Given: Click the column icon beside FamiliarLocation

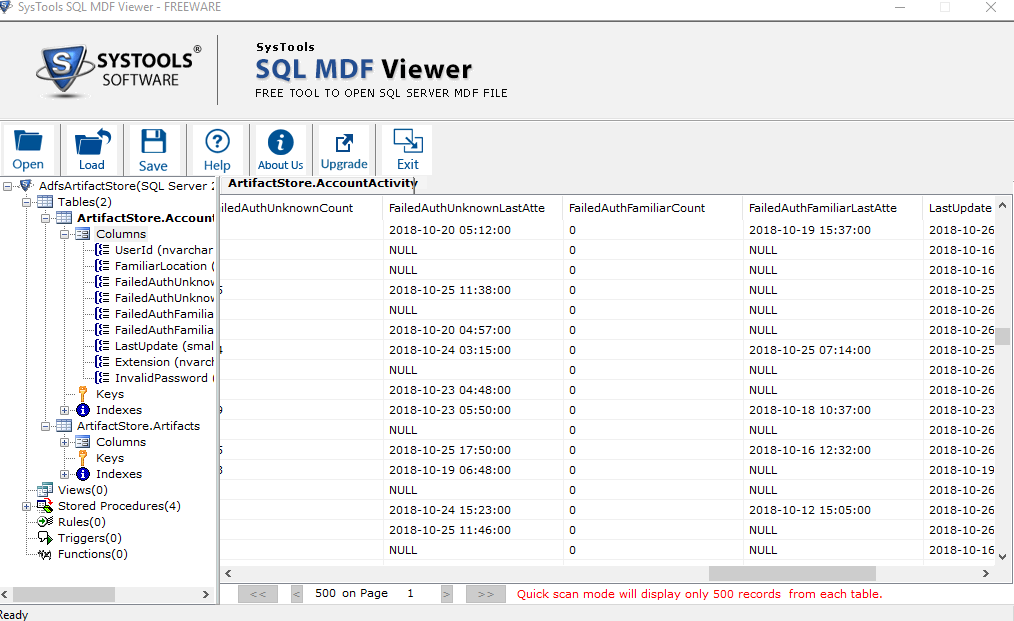Looking at the screenshot, I should click(102, 266).
